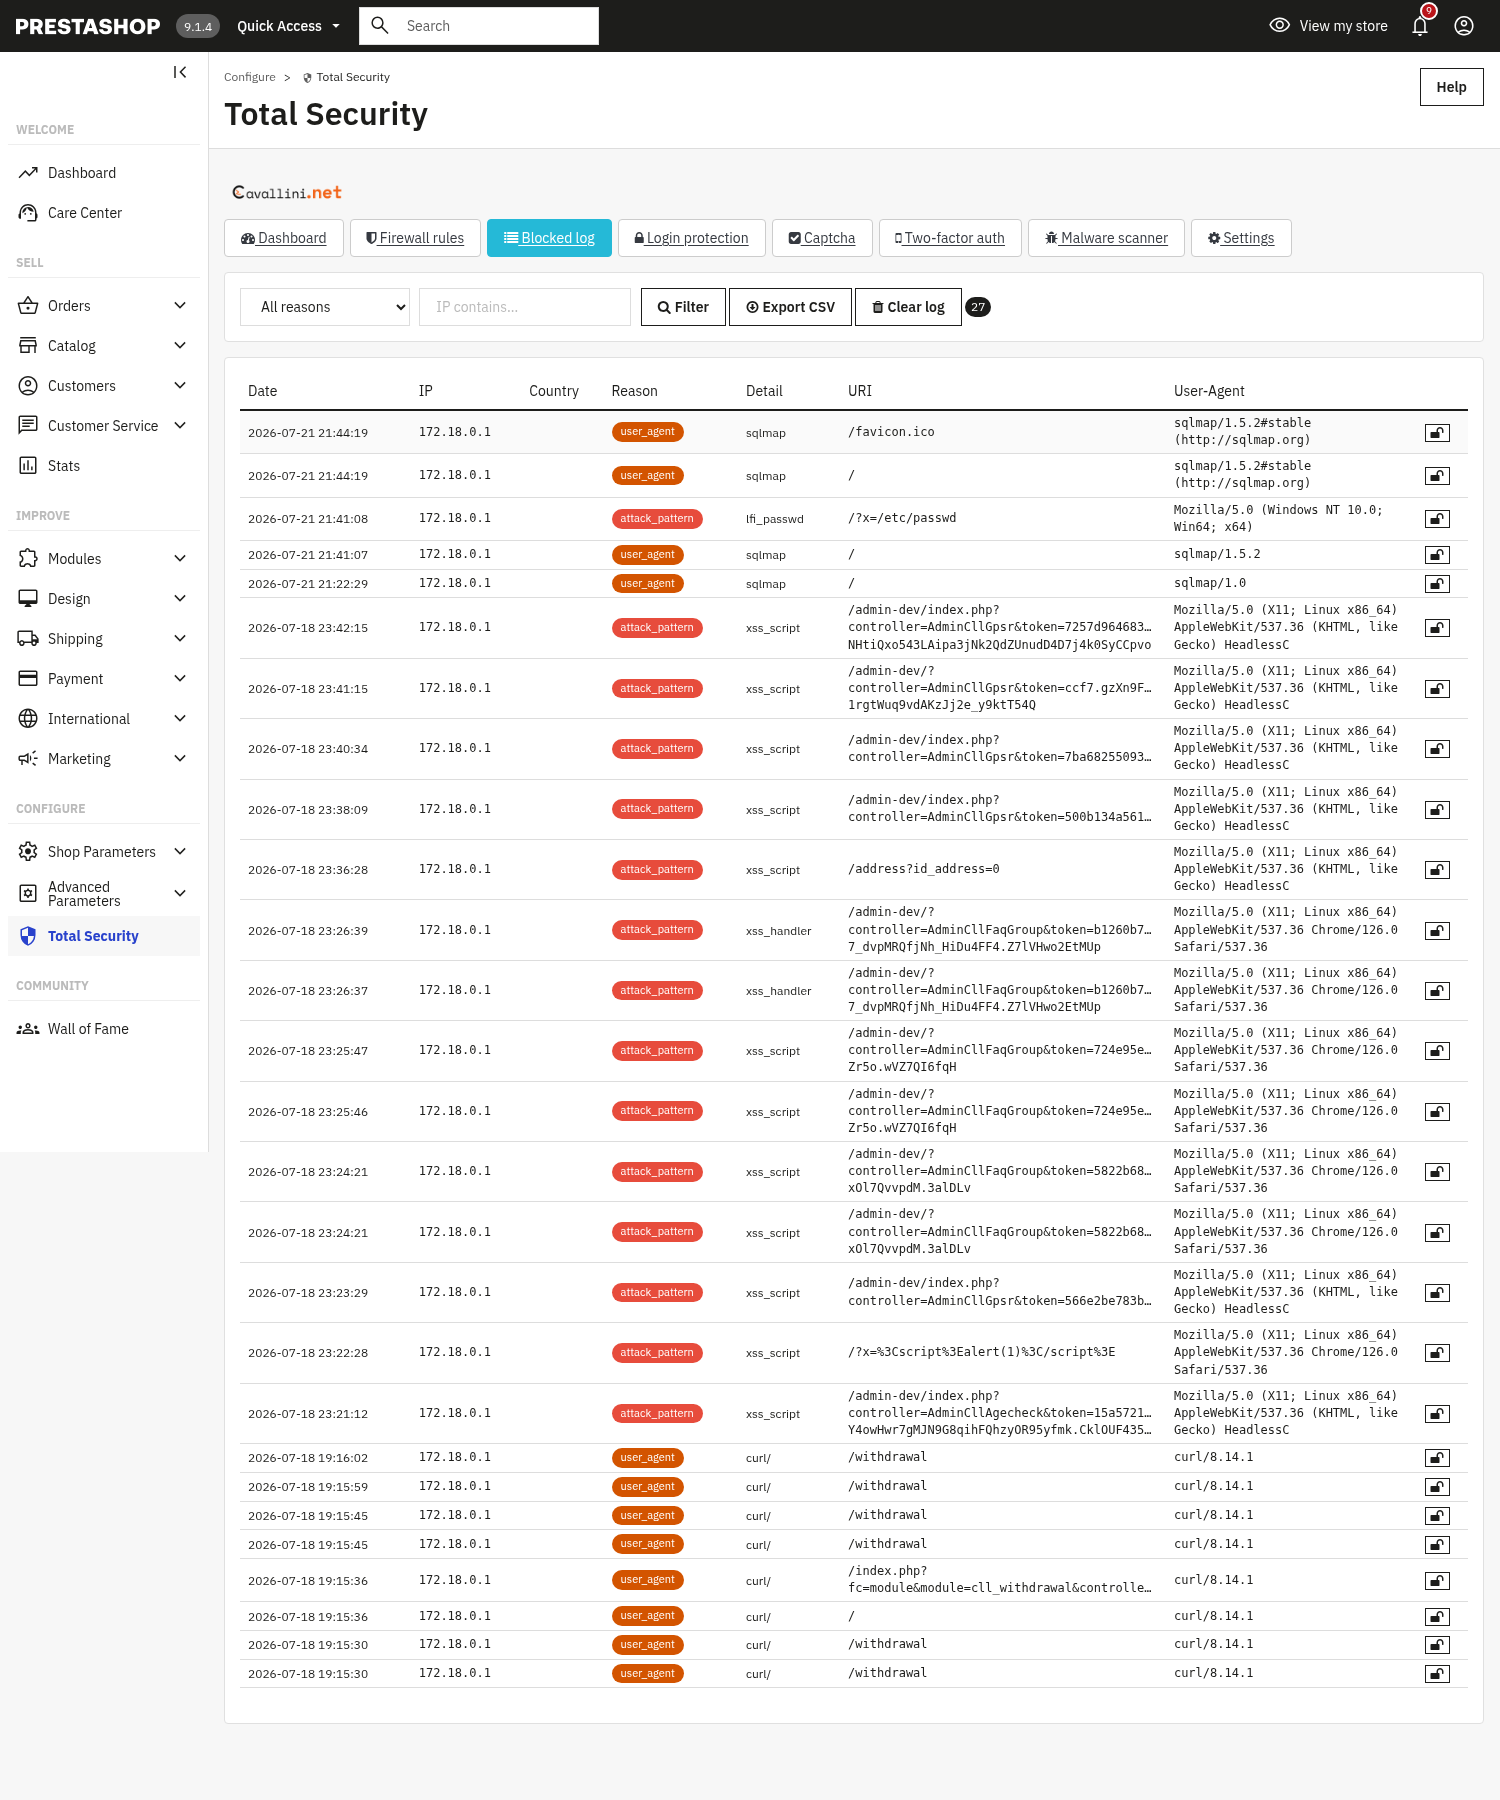Click Modules puzzle icon in sidebar
The image size is (1500, 1800).
(x=28, y=559)
